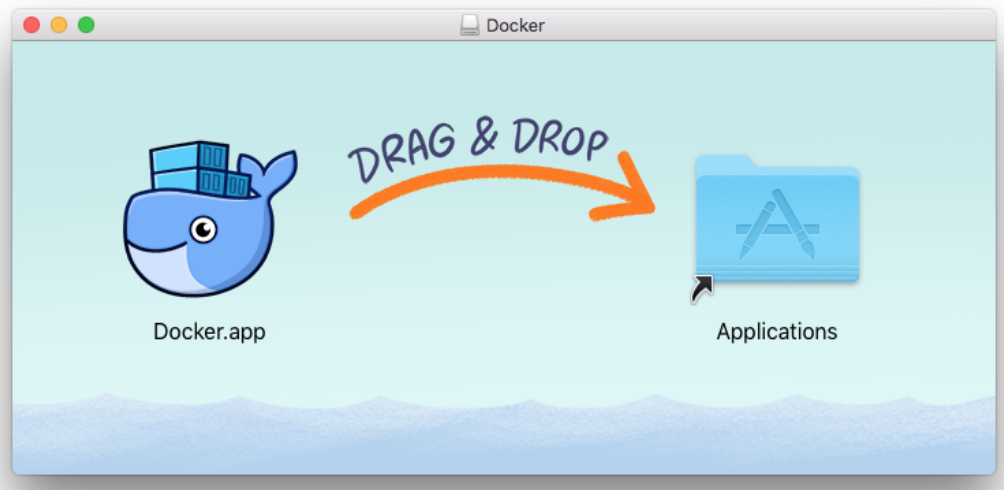Screen dimensions: 1004x490
Task: Maximize the Docker window with green button
Action: 86,25
